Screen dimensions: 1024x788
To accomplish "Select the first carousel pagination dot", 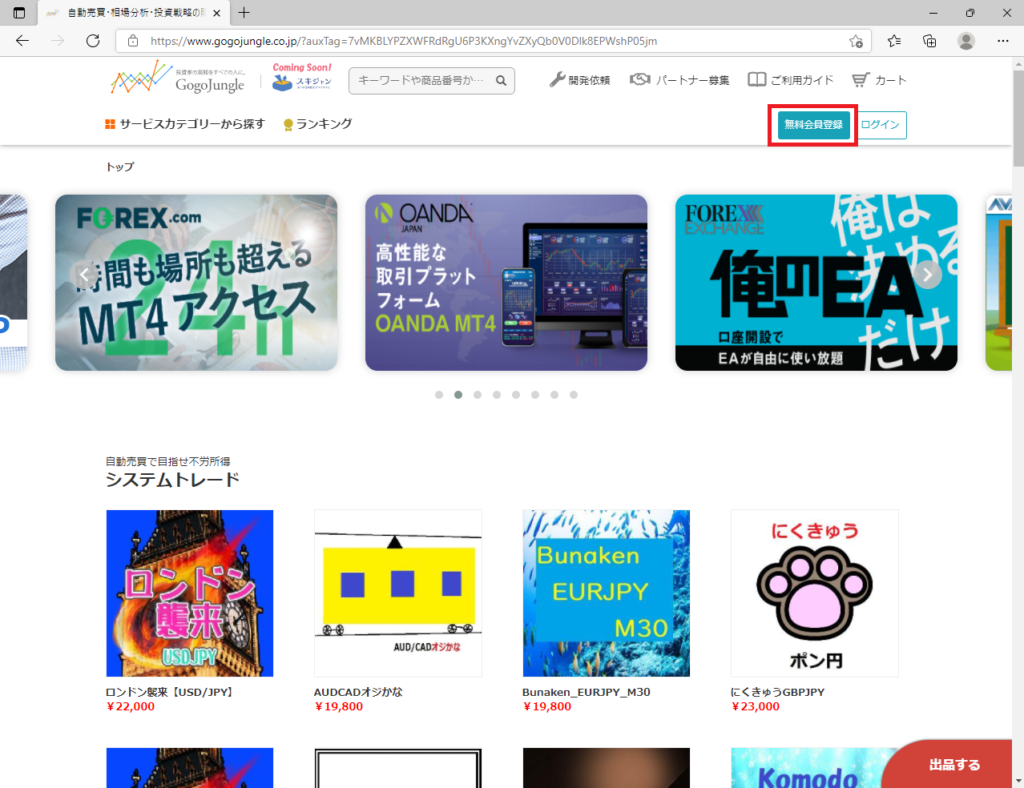I will (x=439, y=395).
